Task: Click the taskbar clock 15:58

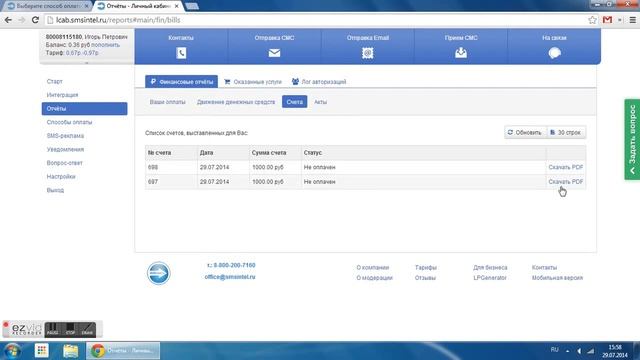Action: point(615,347)
